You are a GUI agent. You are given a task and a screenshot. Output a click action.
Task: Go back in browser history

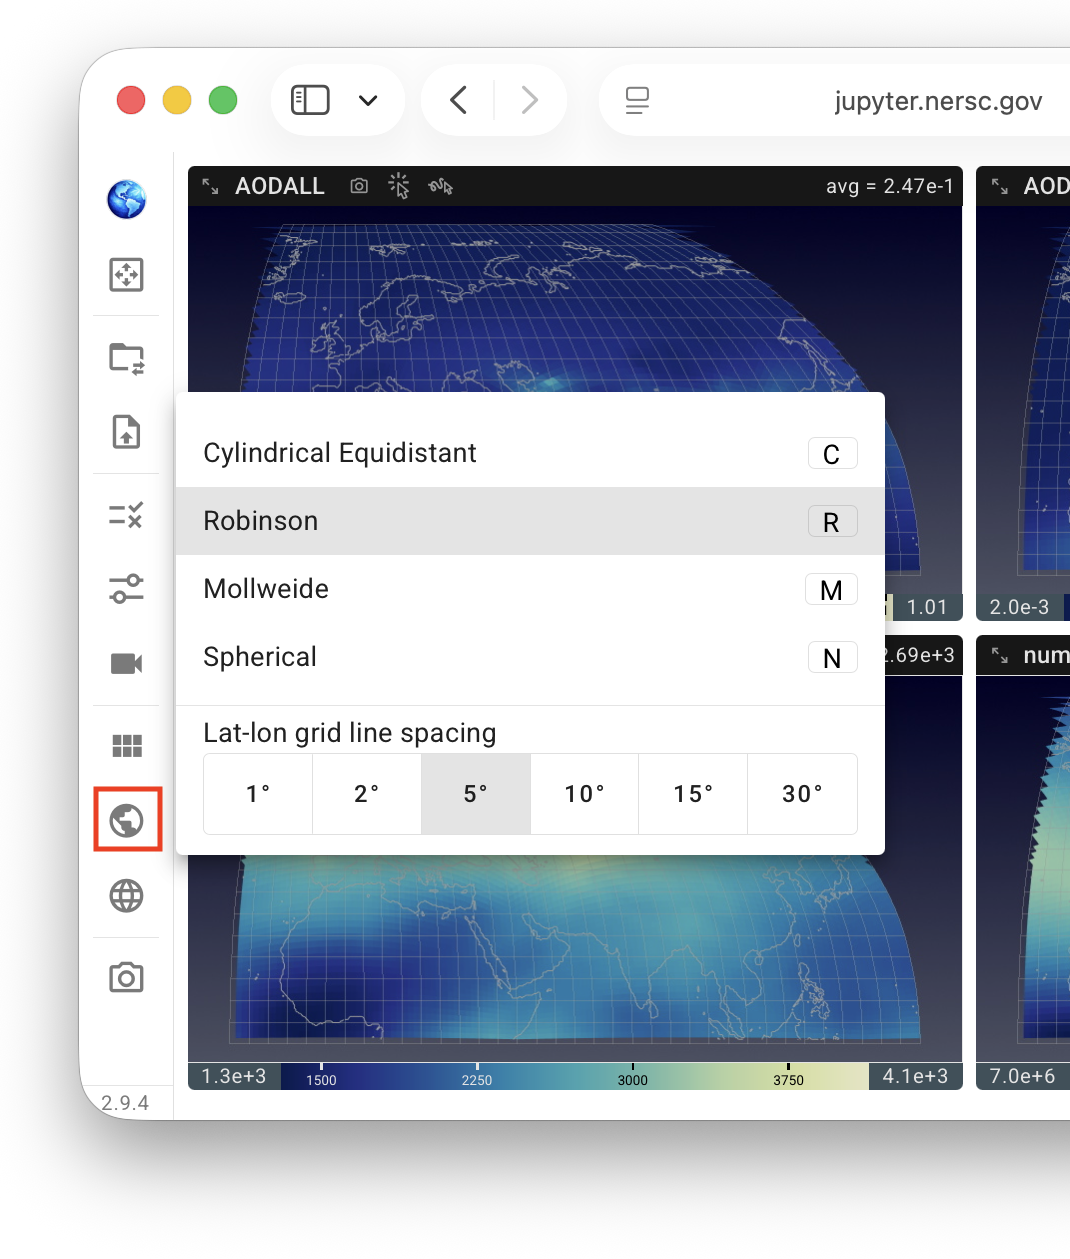coord(459,100)
